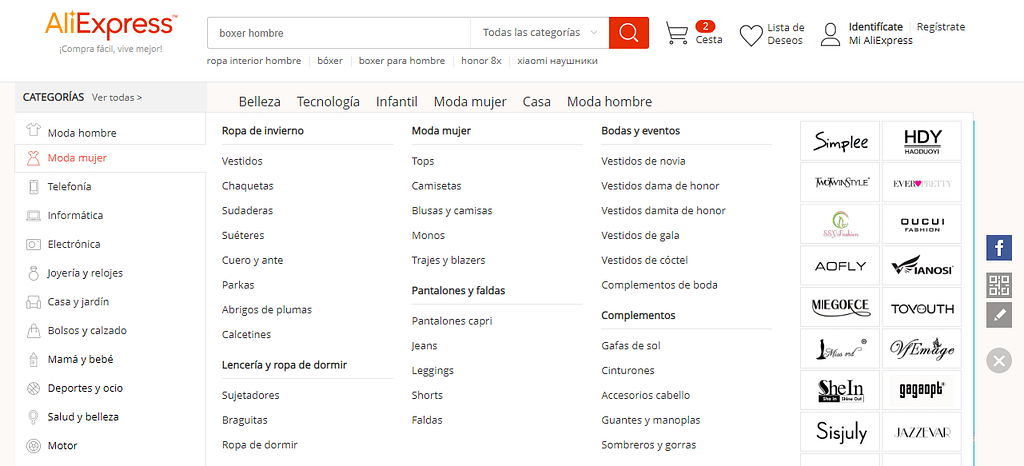The image size is (1024, 466).
Task: Open Vestidos under Ropa de invierno
Action: coord(242,161)
